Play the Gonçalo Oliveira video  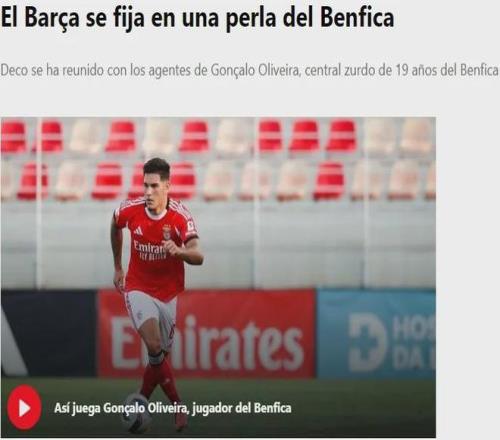click(x=24, y=407)
